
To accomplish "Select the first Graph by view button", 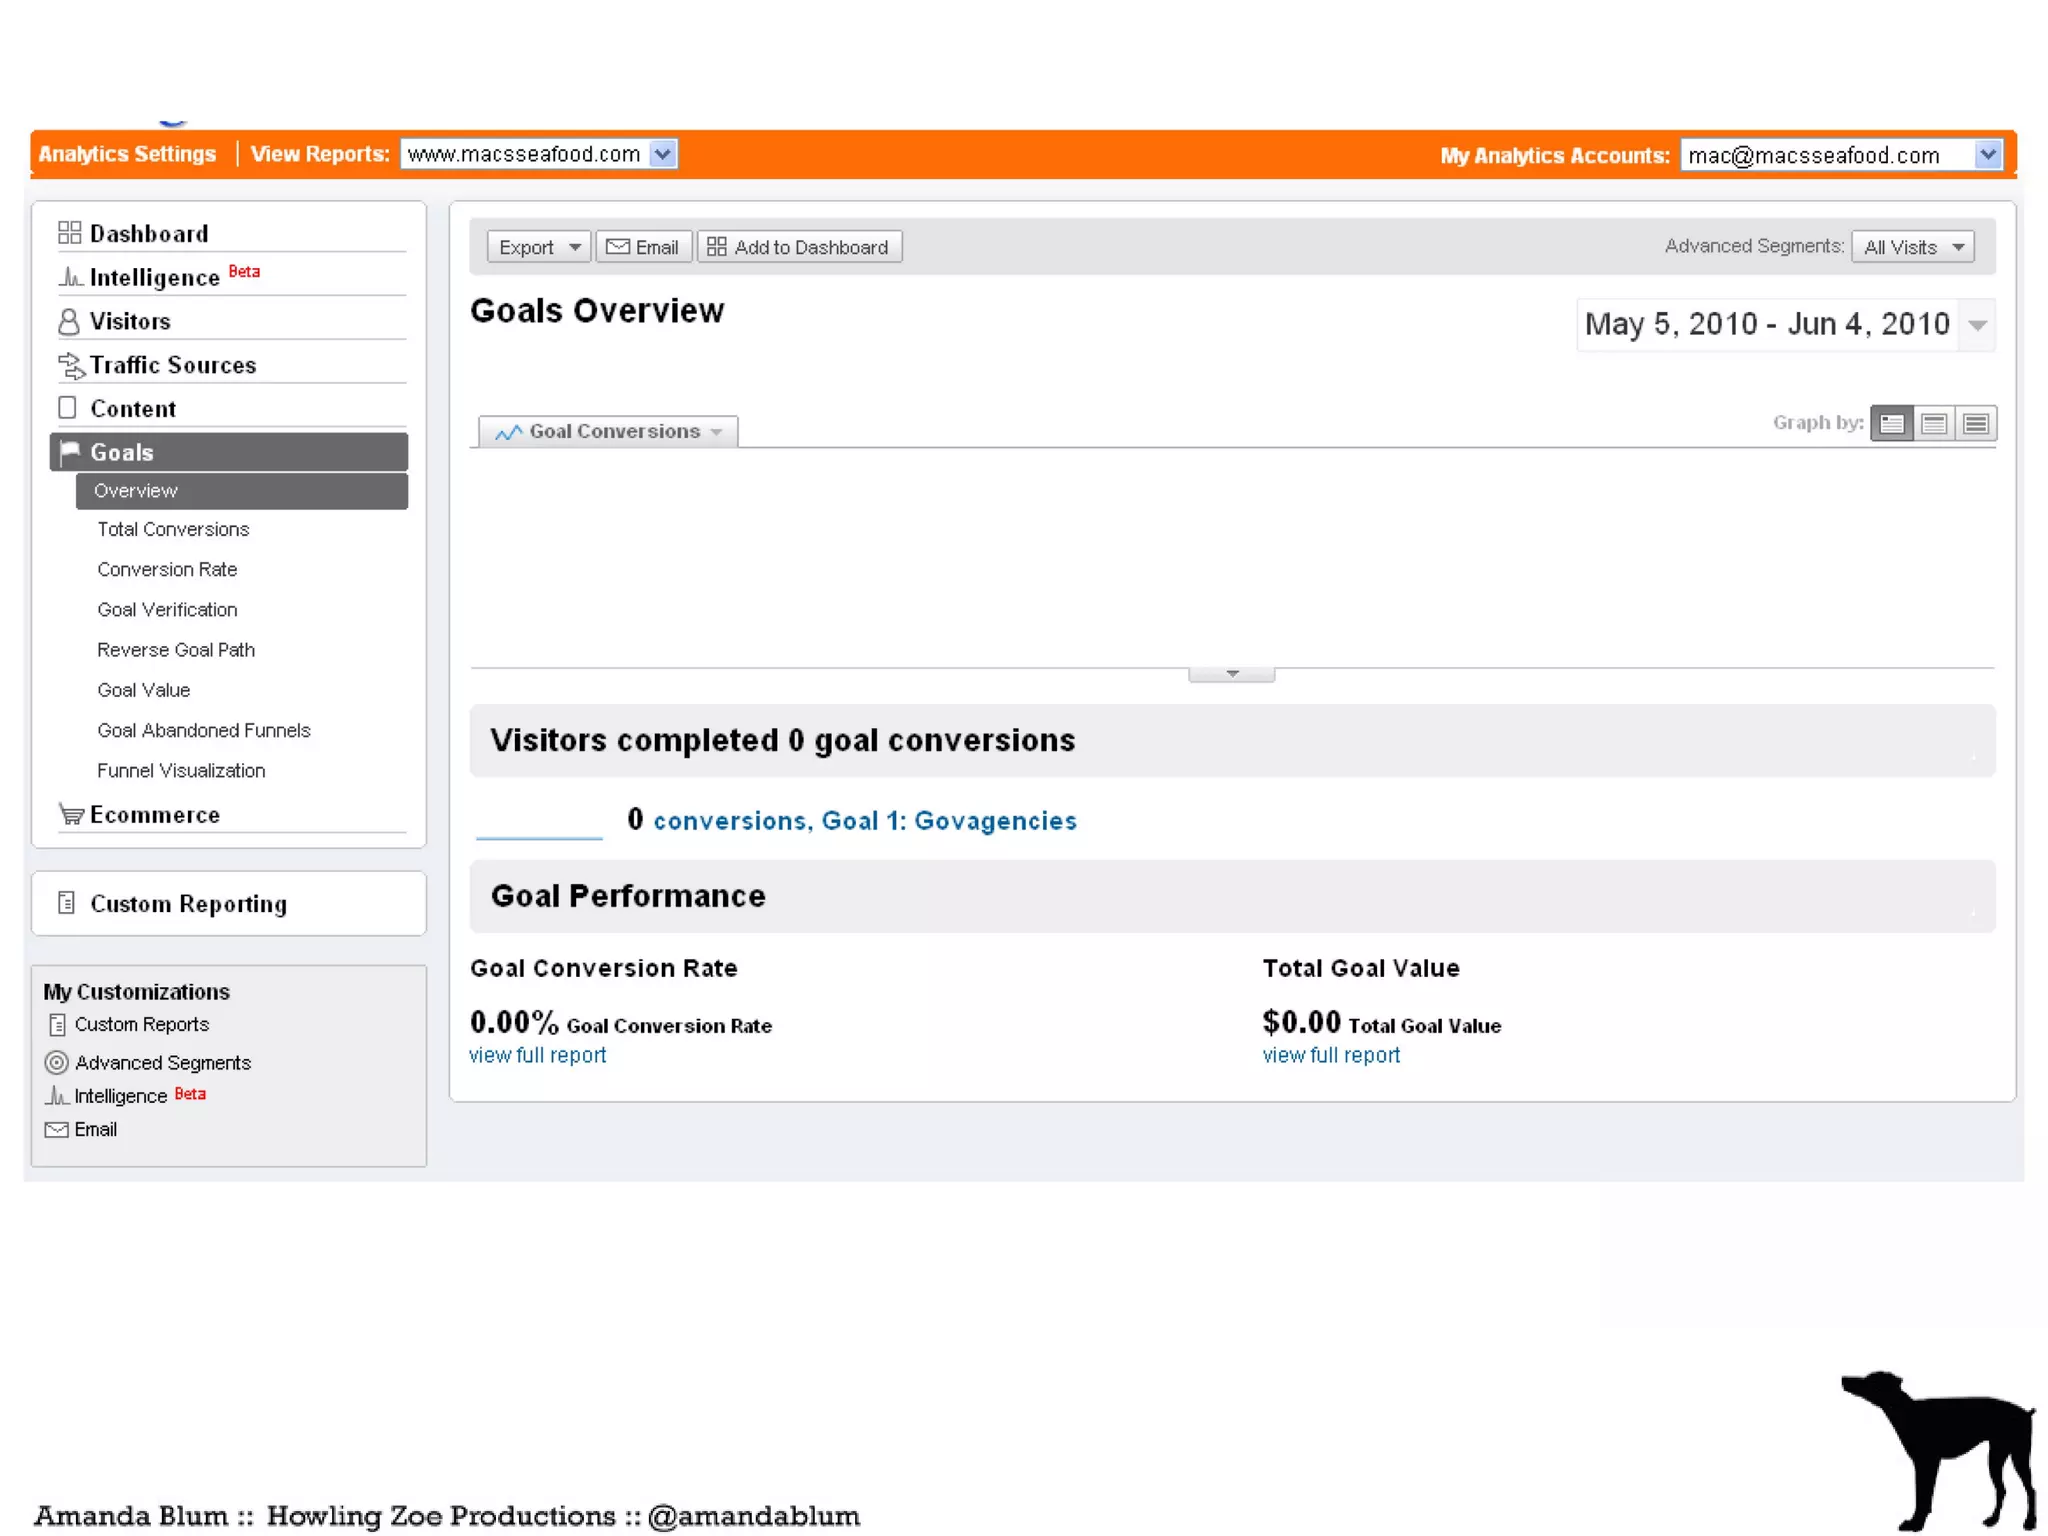I will (x=1890, y=423).
